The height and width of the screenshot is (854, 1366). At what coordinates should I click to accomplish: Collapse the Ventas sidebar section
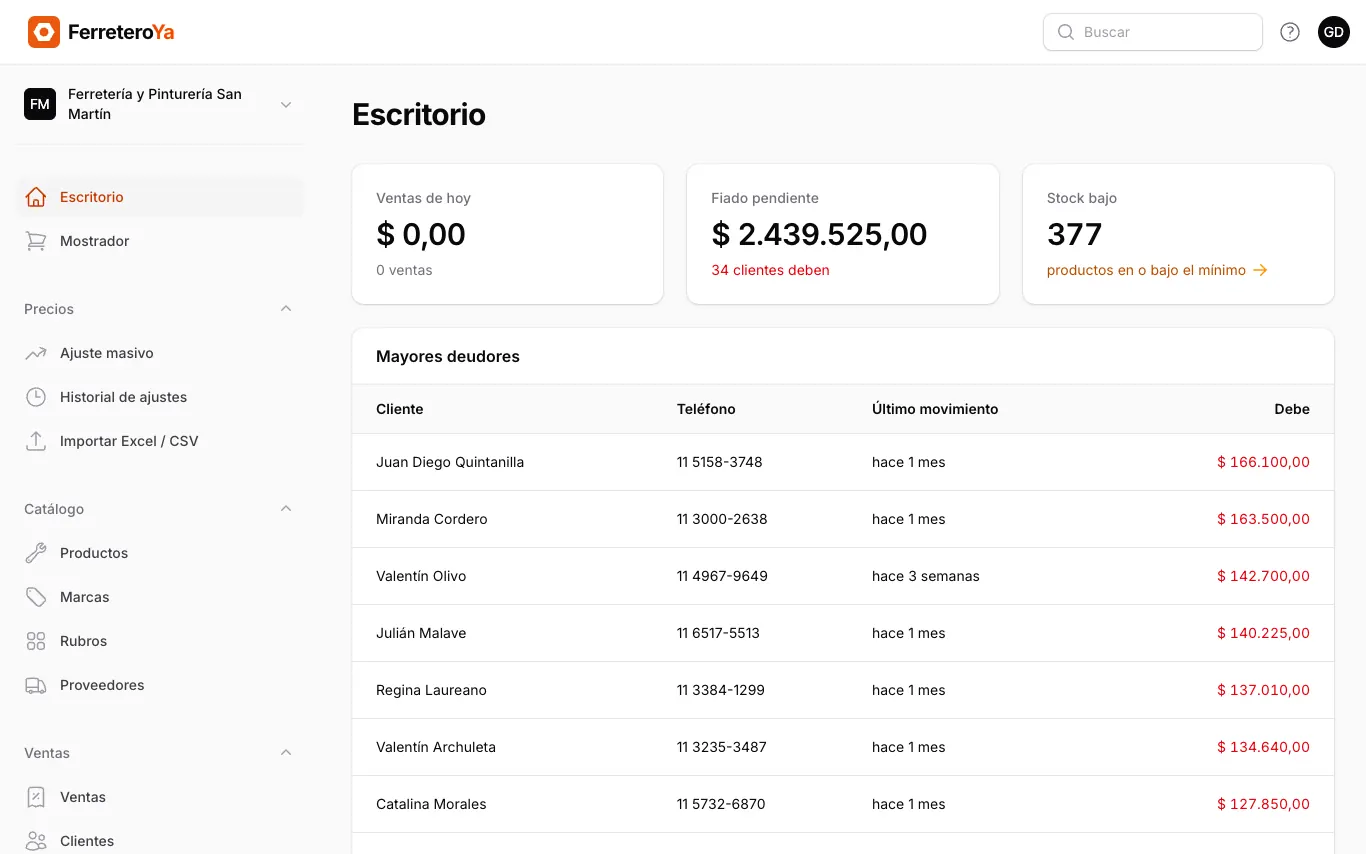[x=286, y=753]
